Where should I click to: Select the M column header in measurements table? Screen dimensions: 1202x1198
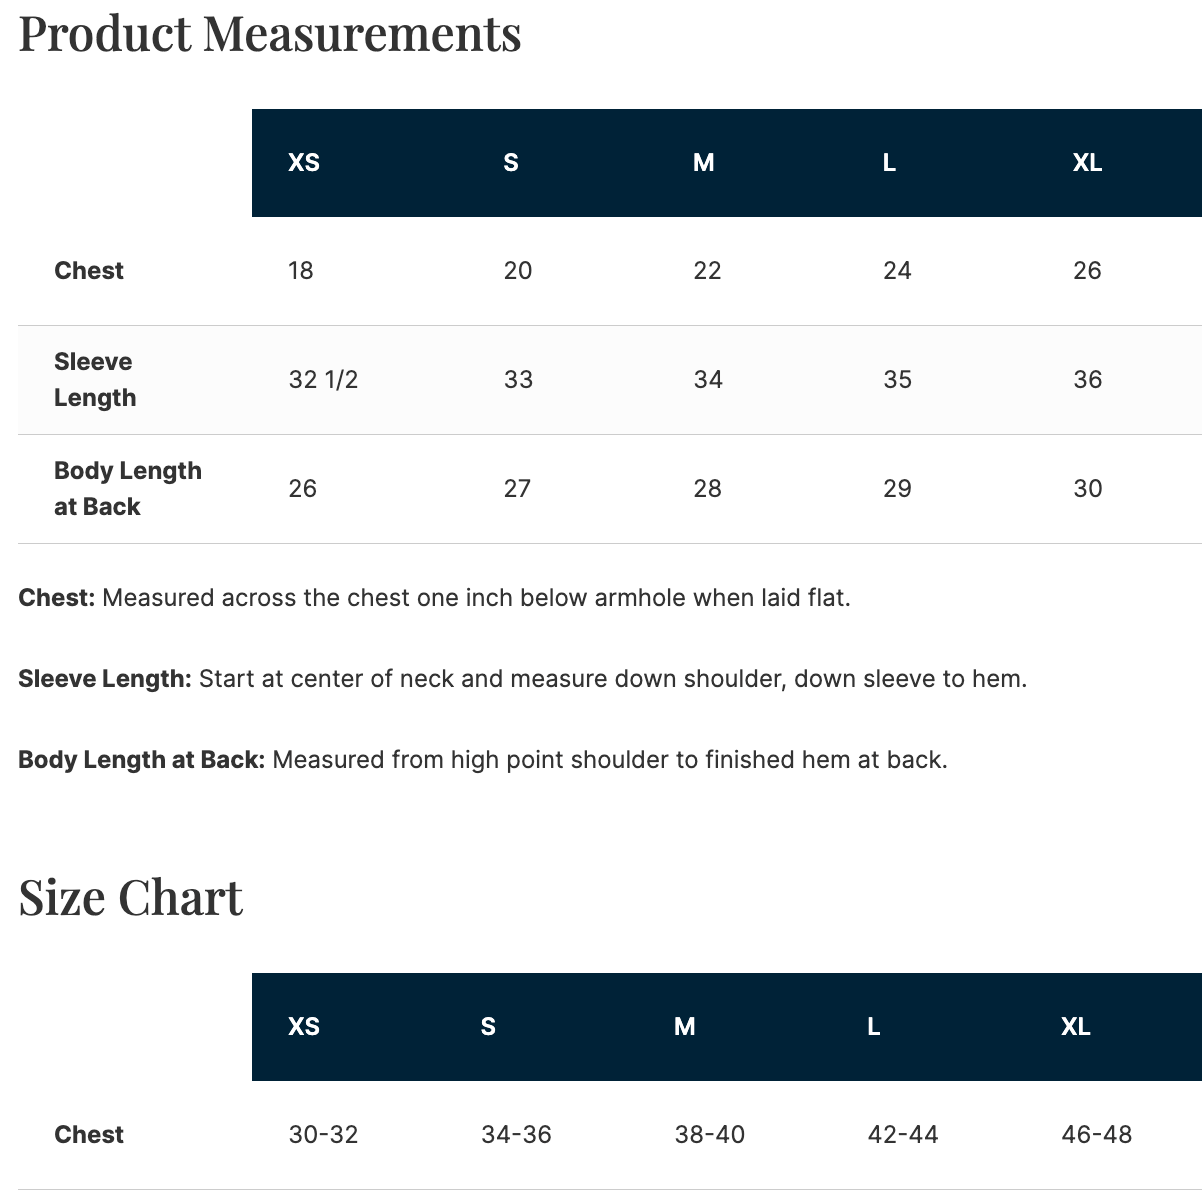(x=704, y=163)
